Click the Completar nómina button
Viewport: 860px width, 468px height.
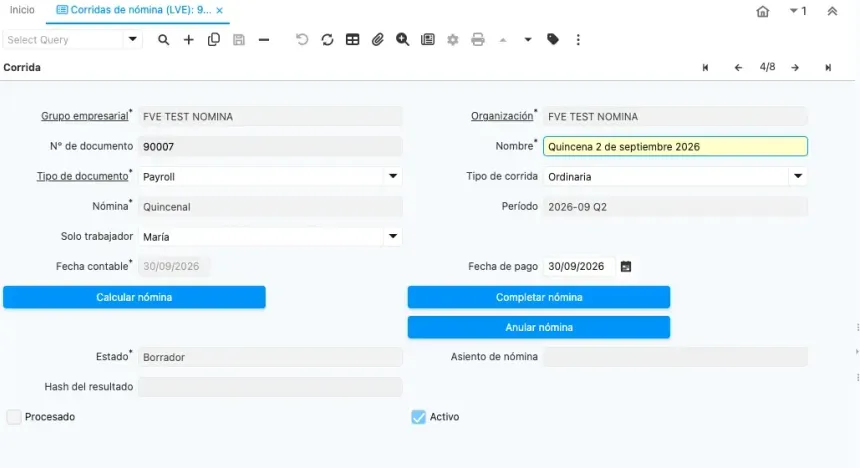pyautogui.click(x=539, y=297)
